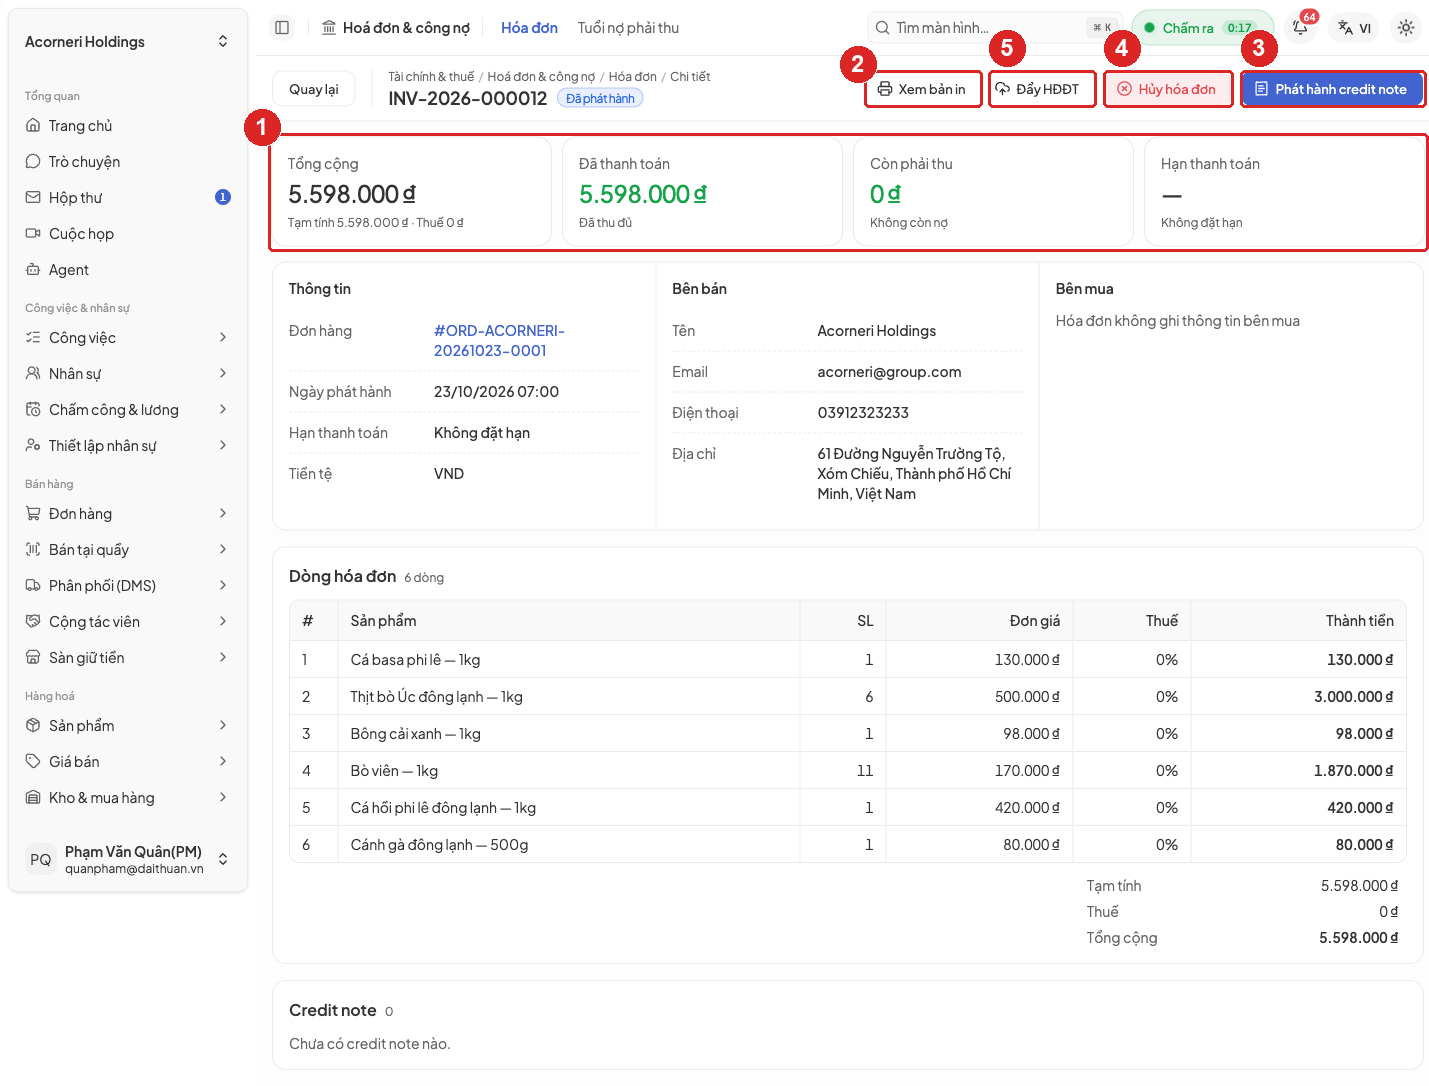Expand the Công việc menu
The width and height of the screenshot is (1429, 1086).
(128, 338)
